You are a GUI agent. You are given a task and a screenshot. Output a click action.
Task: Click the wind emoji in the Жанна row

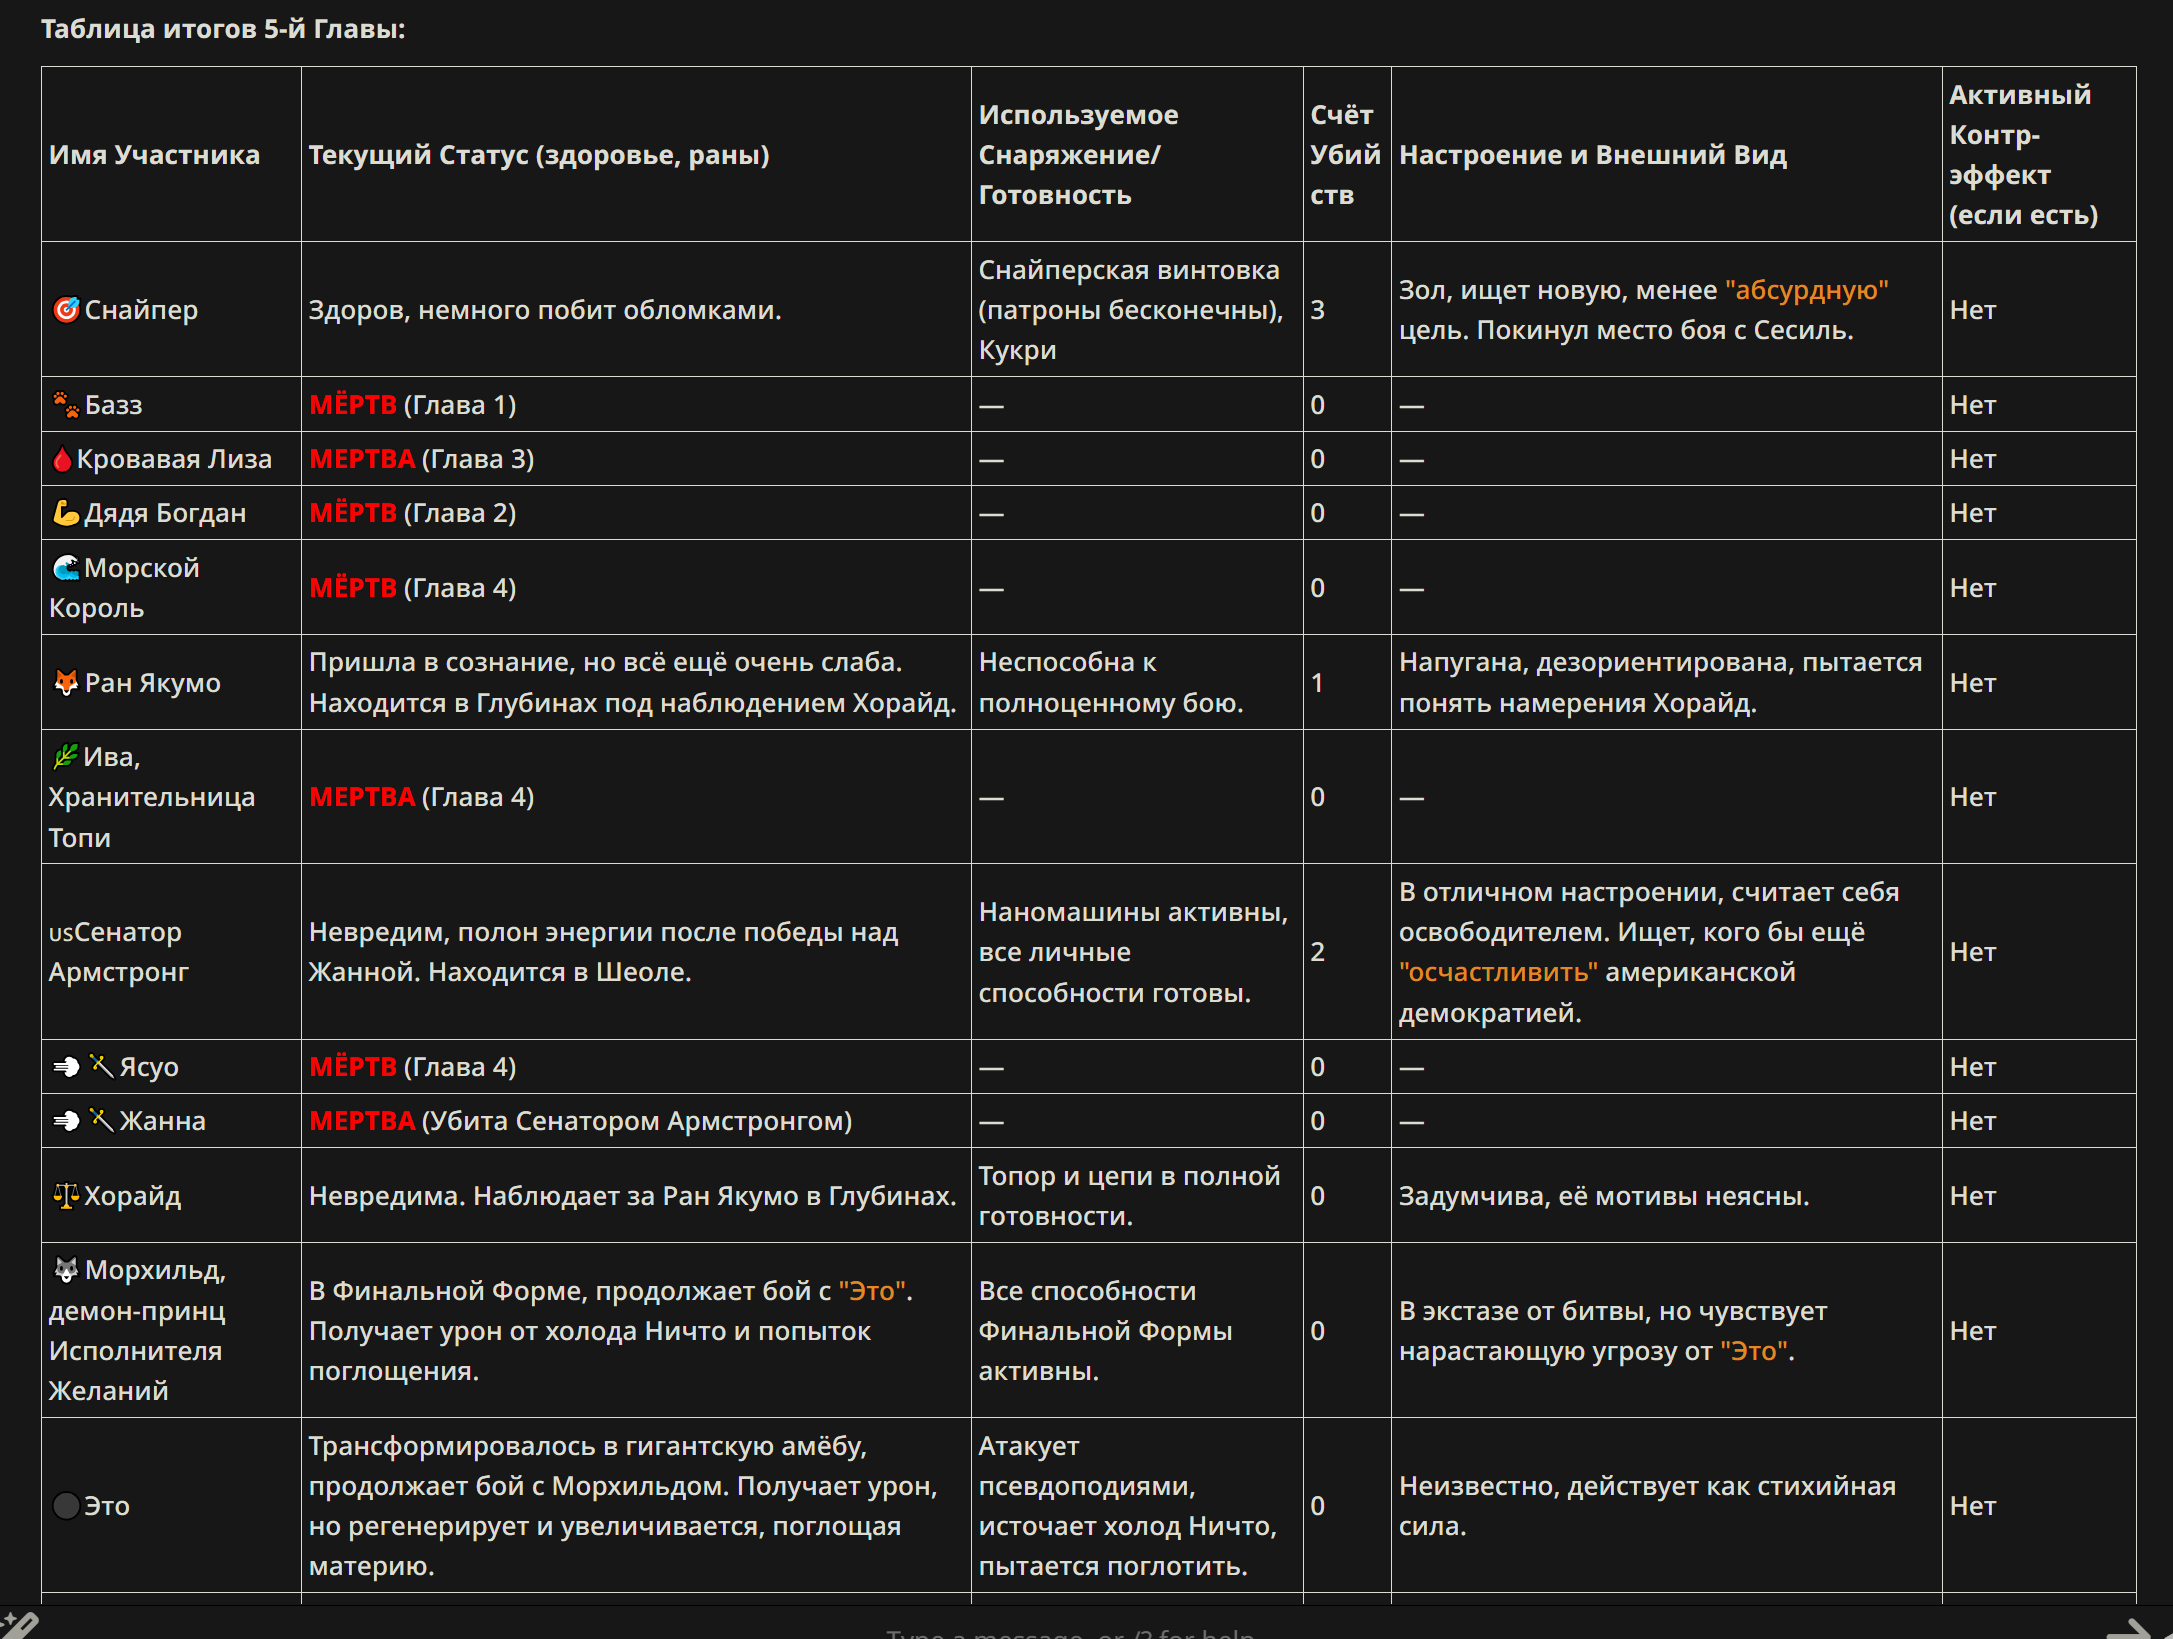click(66, 1121)
